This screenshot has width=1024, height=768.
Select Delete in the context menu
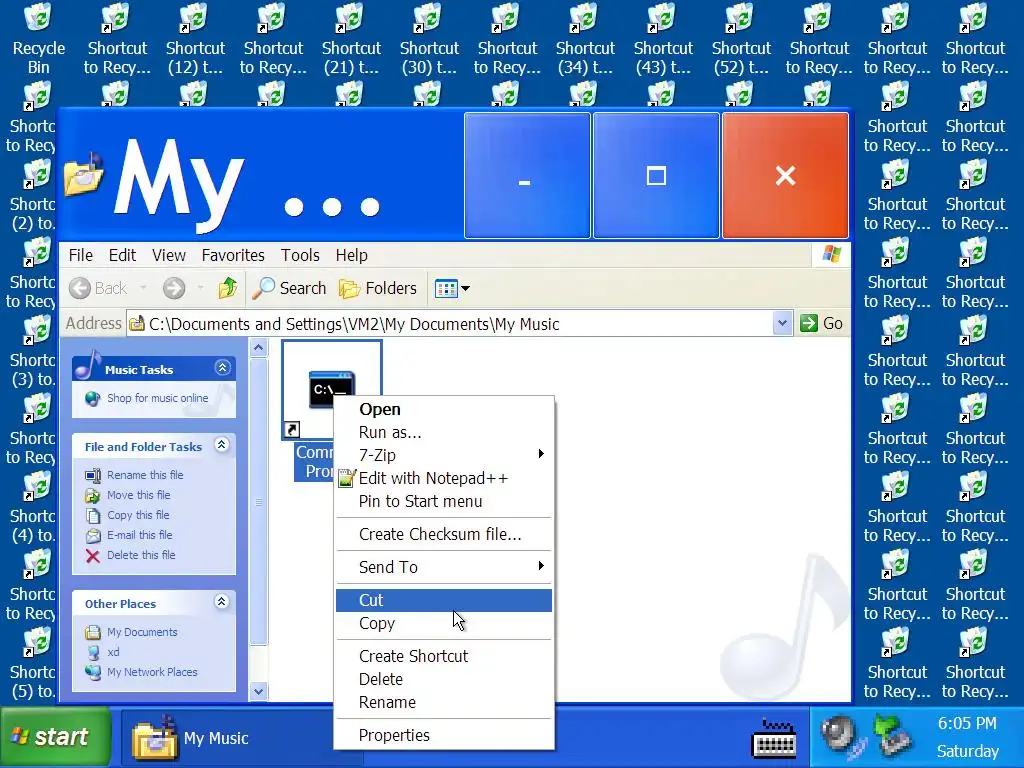coord(443,679)
